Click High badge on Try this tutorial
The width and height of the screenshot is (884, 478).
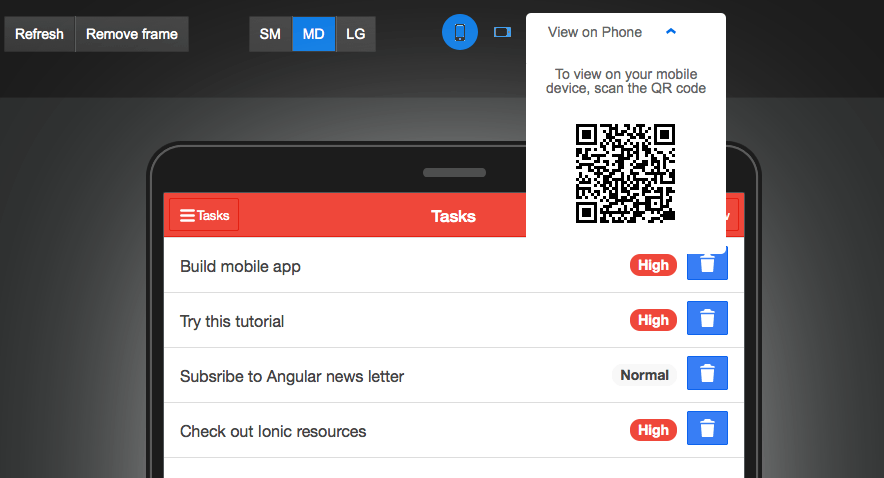point(653,320)
